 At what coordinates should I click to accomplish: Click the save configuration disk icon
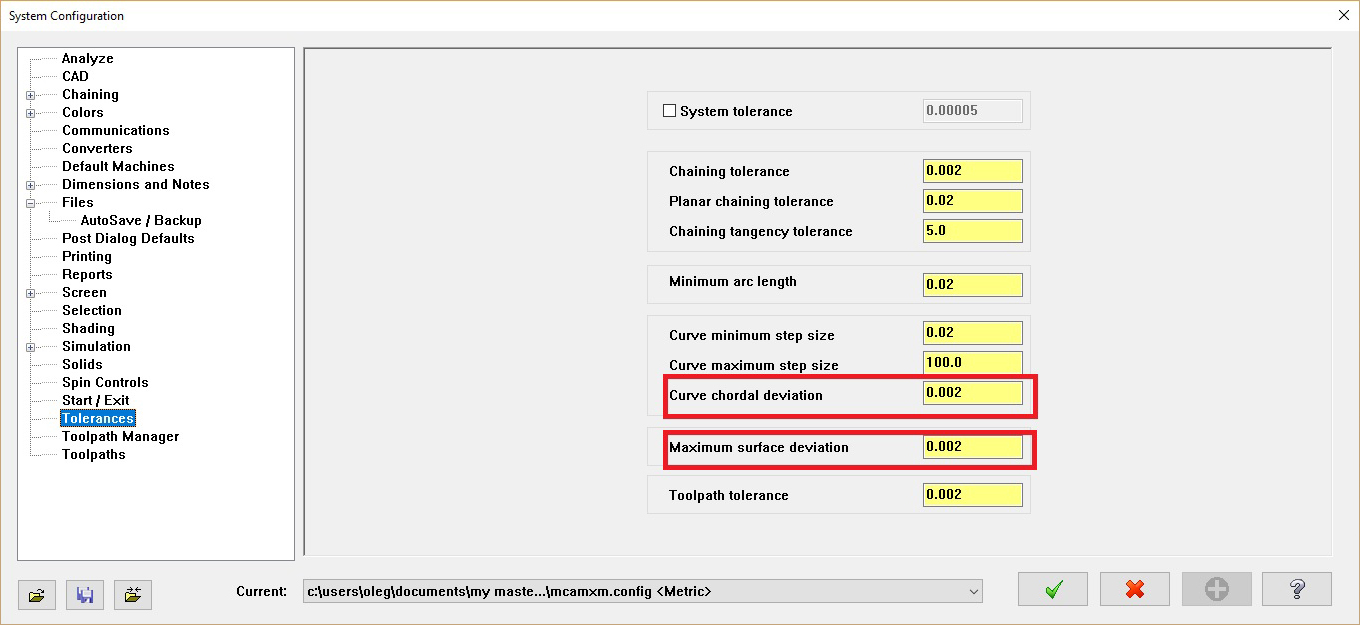coord(85,595)
